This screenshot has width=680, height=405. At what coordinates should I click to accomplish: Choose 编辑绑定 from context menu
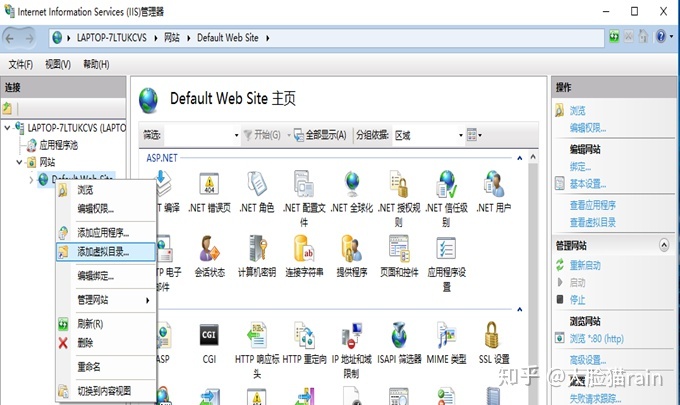[x=106, y=276]
